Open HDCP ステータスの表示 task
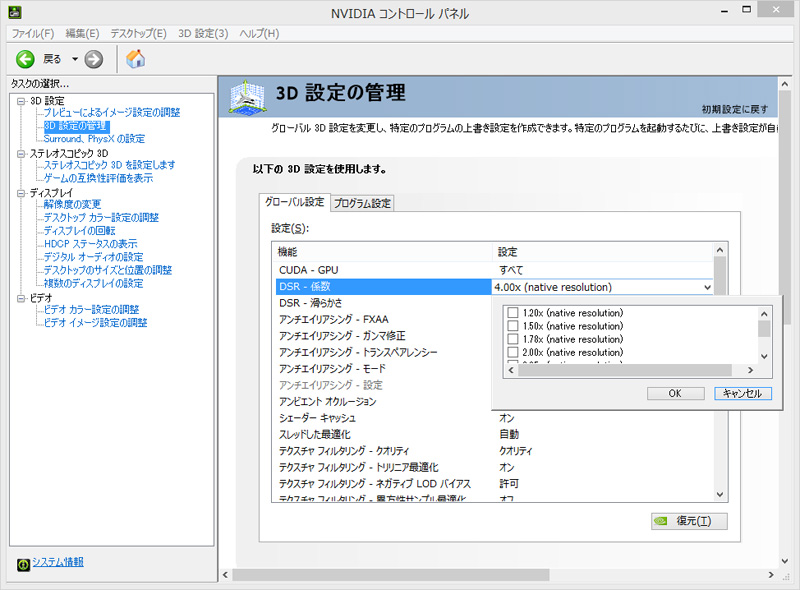This screenshot has width=800, height=590. pos(90,244)
